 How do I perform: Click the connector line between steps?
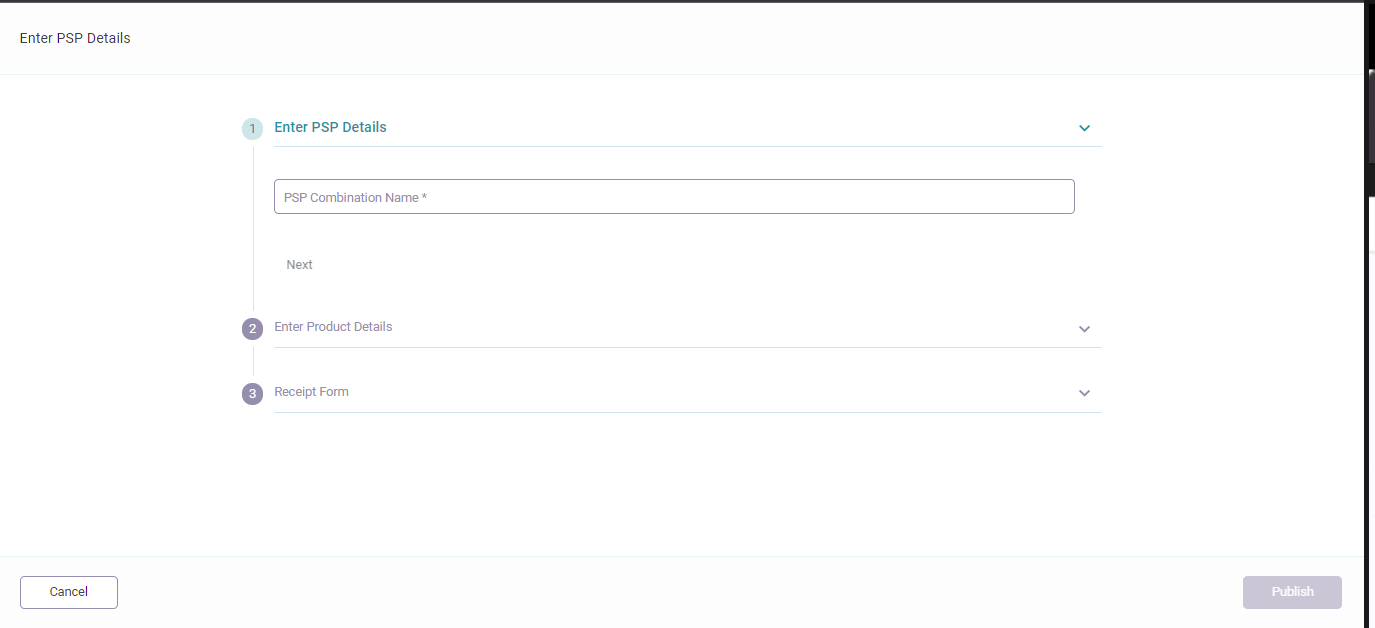click(x=251, y=228)
